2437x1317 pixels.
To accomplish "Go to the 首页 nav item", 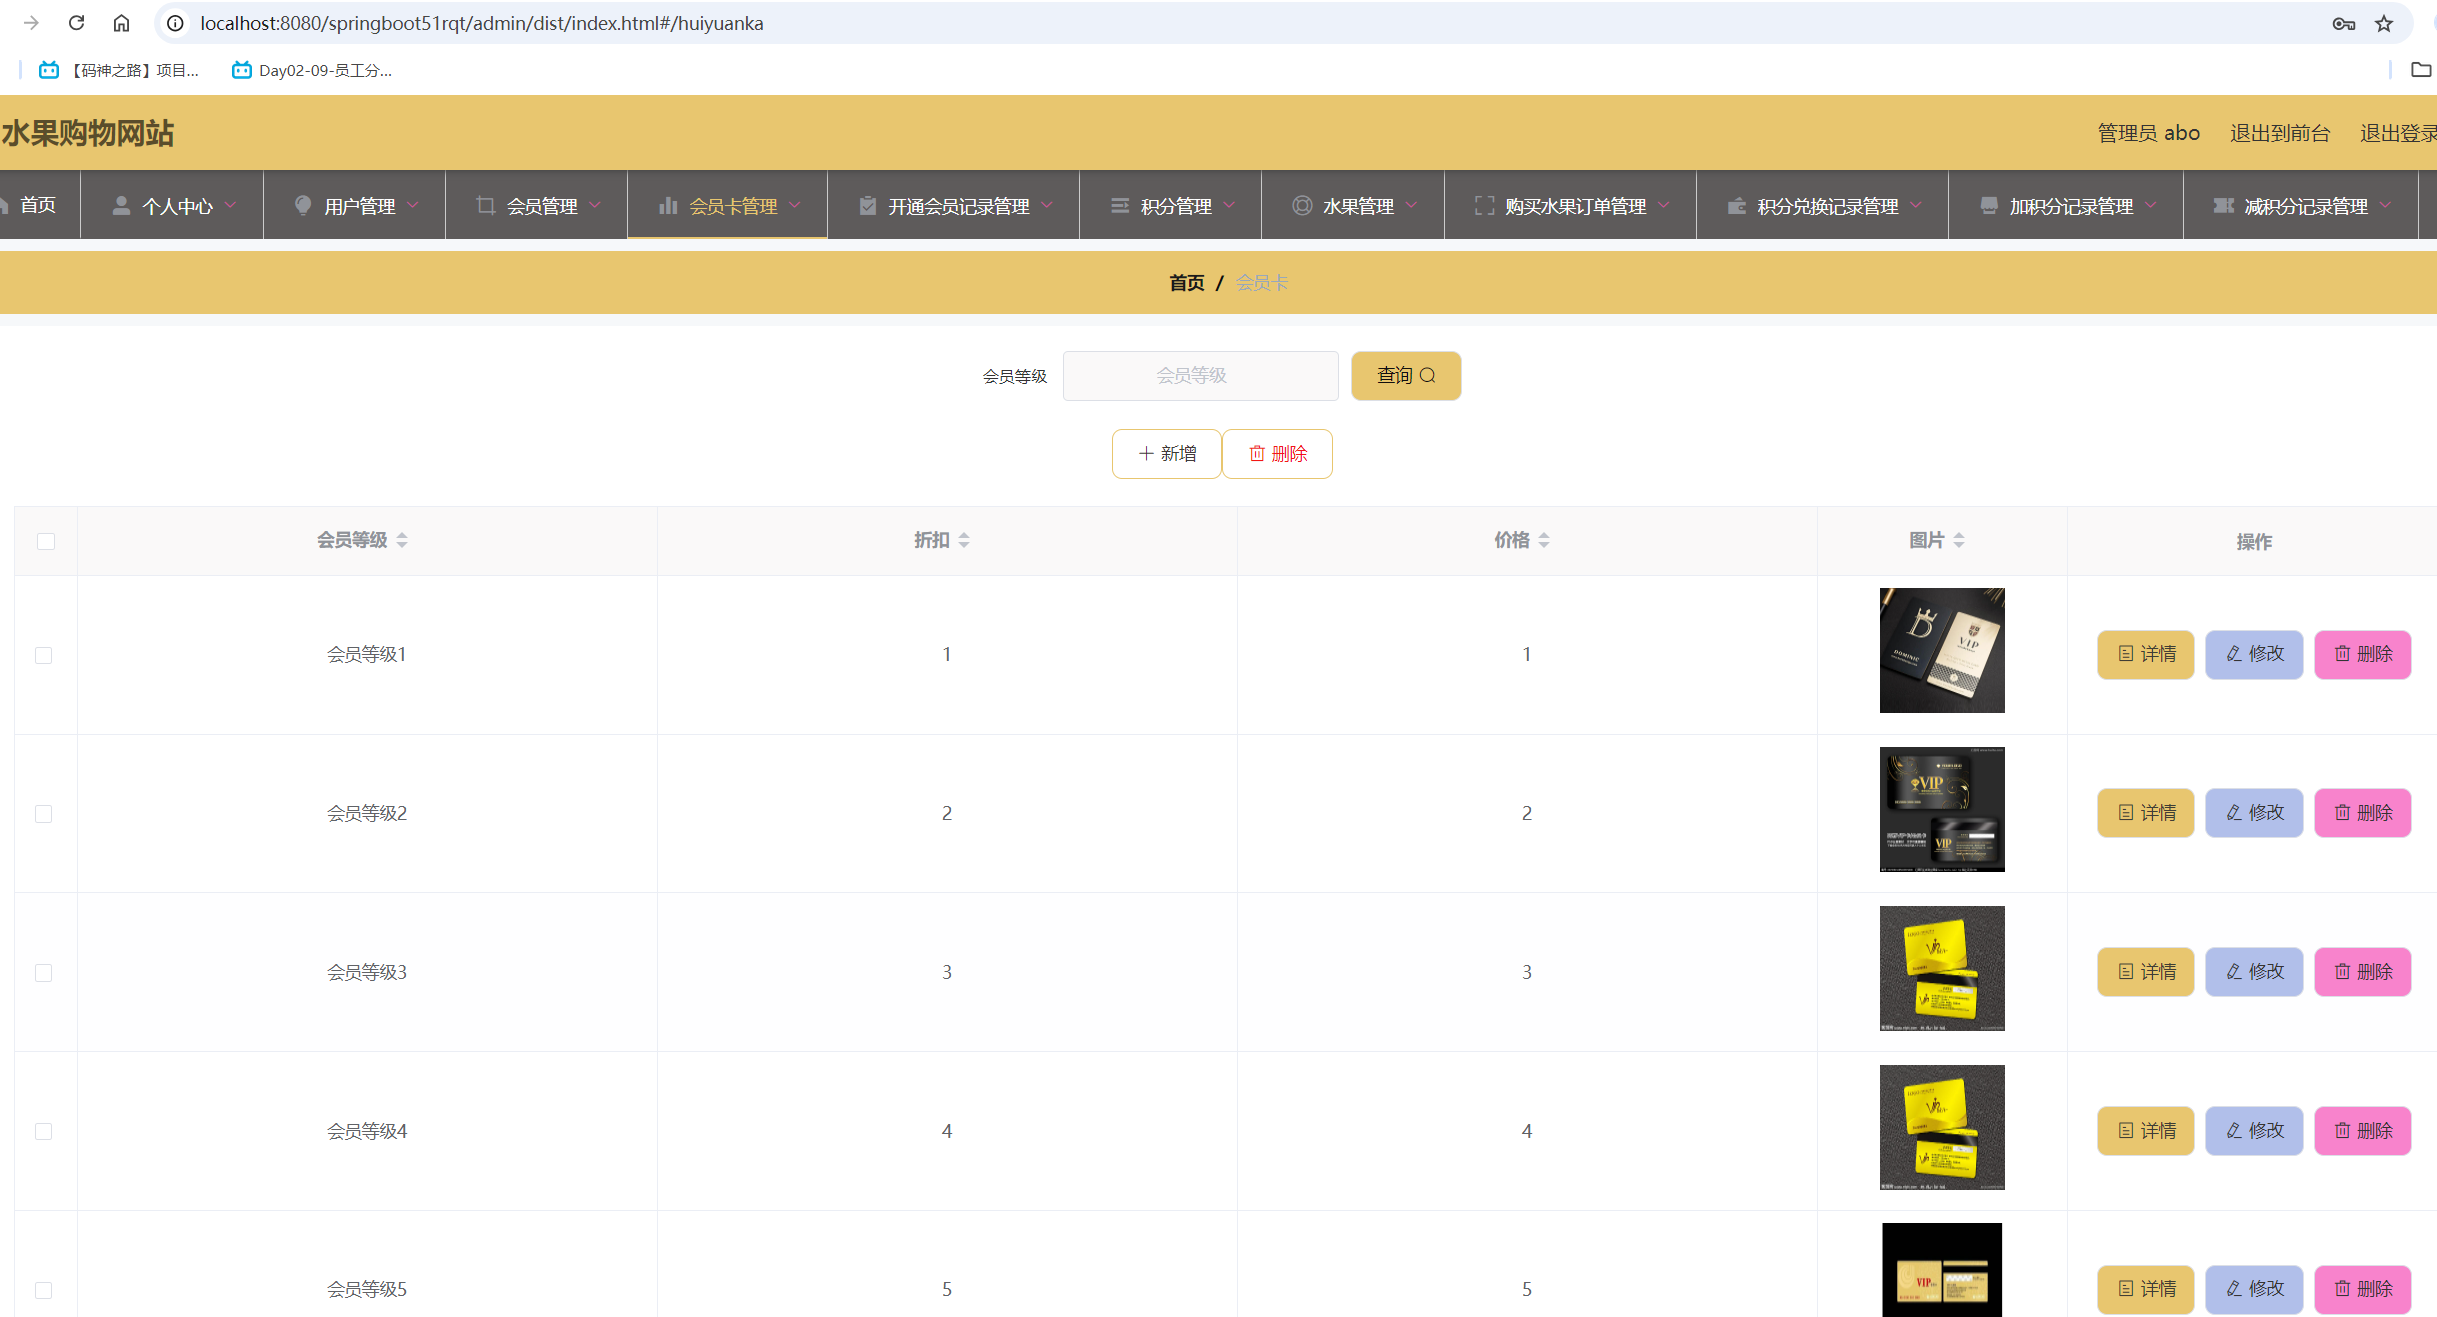I will [x=38, y=205].
